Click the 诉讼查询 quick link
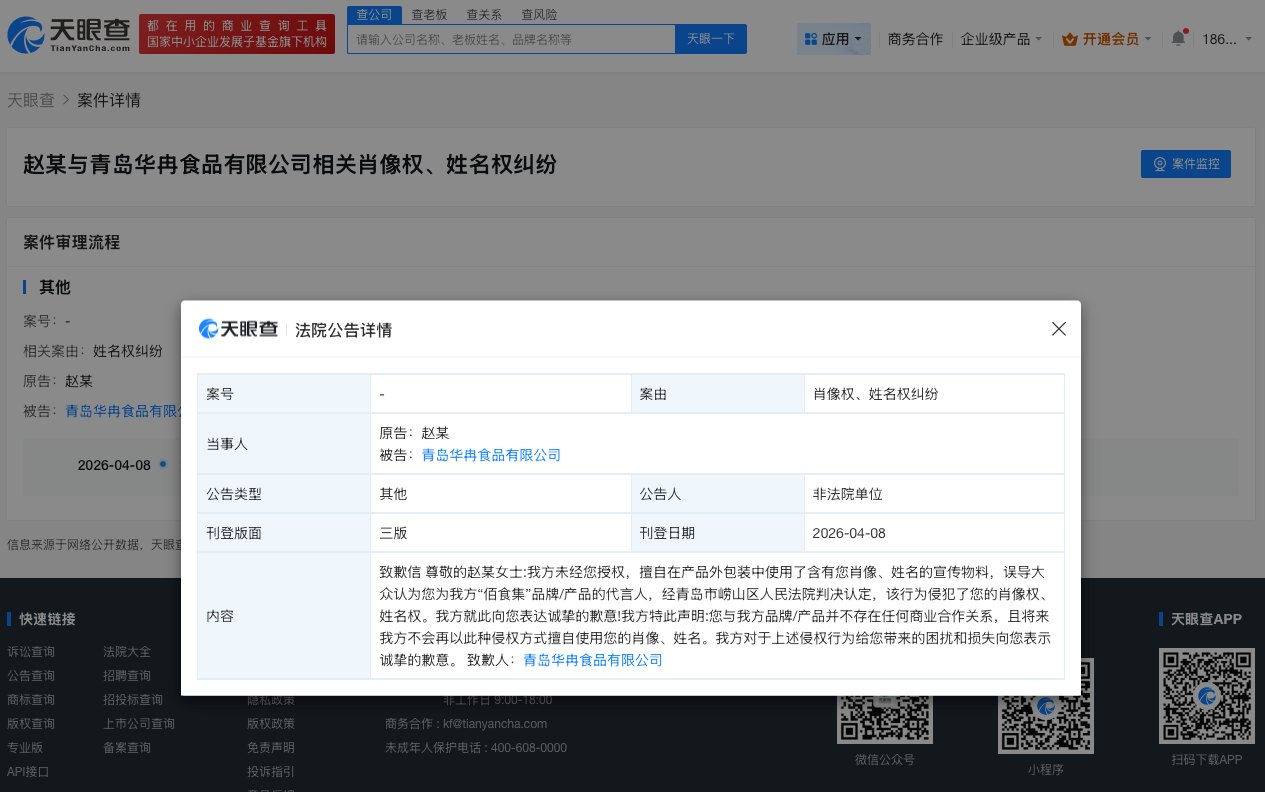 (x=30, y=651)
